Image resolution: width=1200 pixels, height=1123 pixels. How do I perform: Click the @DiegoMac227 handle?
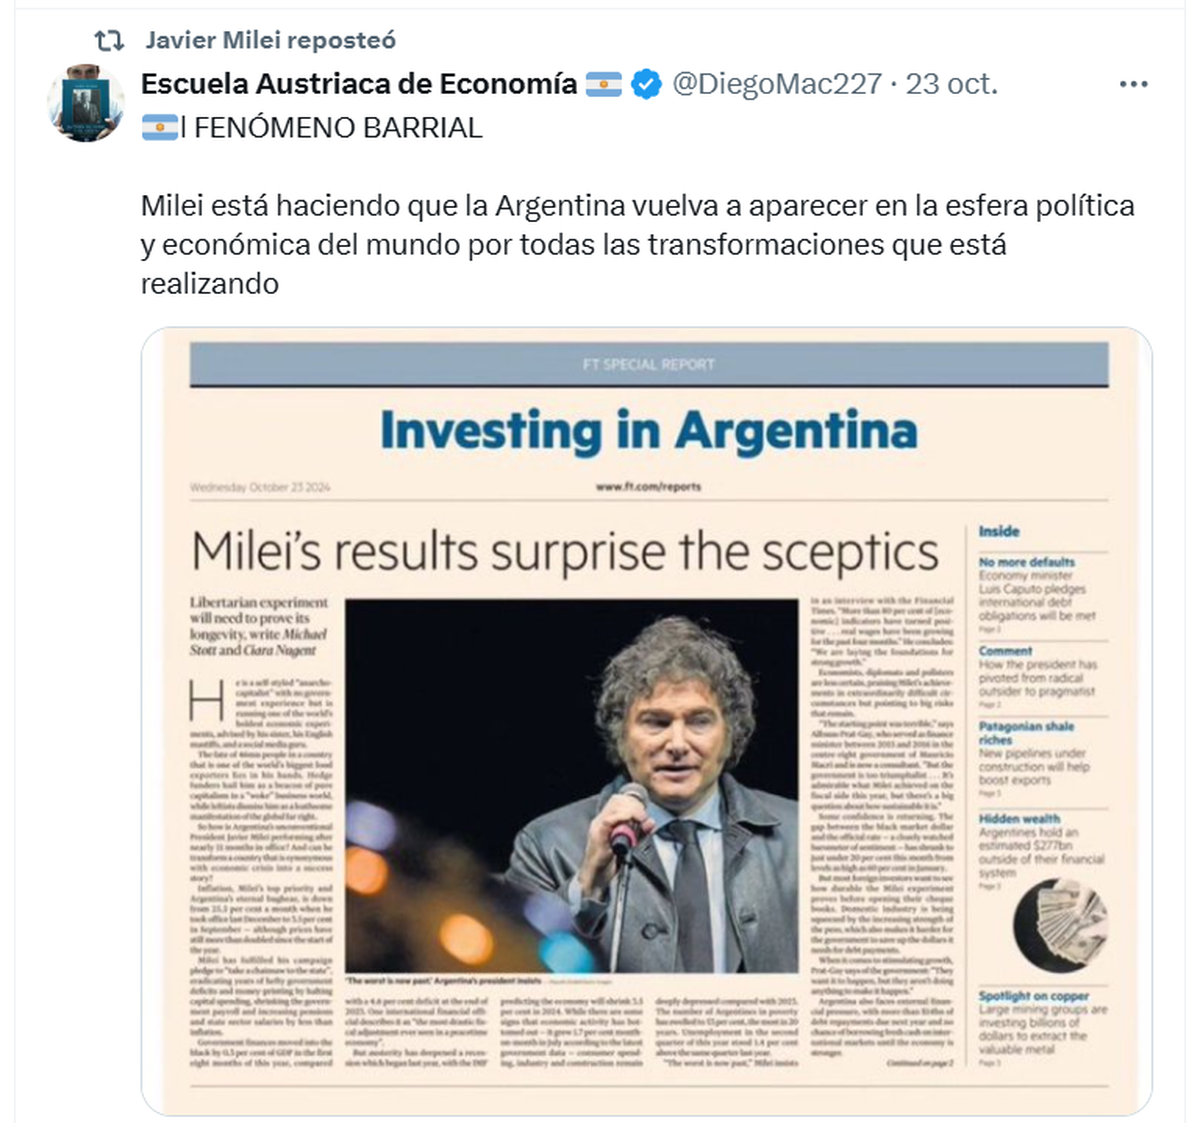777,84
